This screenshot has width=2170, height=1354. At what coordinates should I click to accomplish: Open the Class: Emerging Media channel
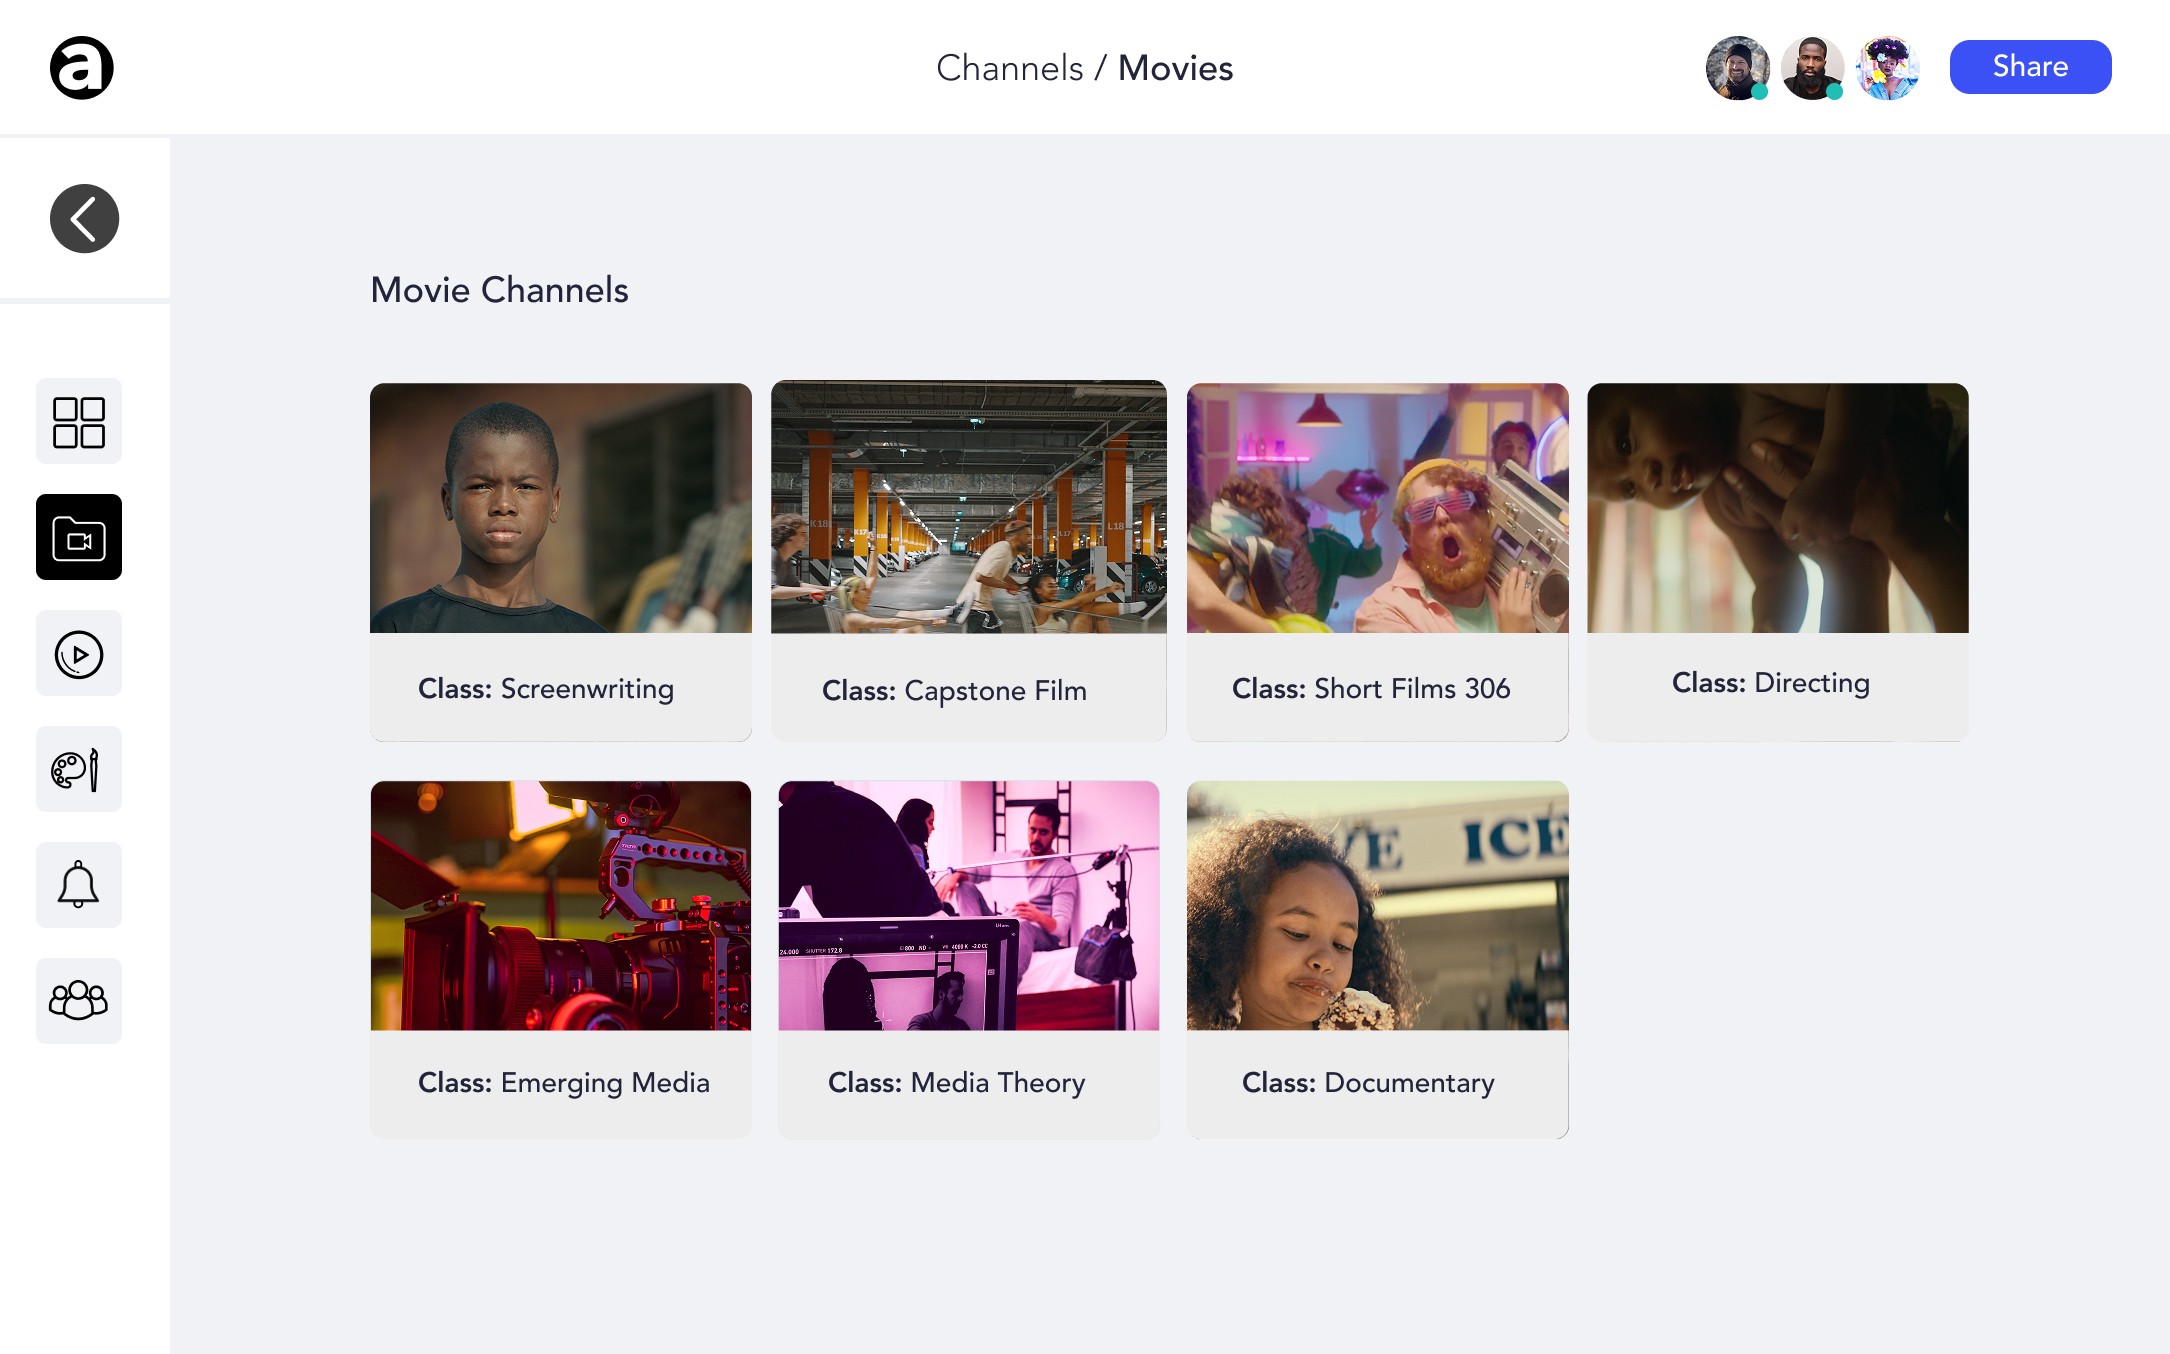click(x=561, y=959)
